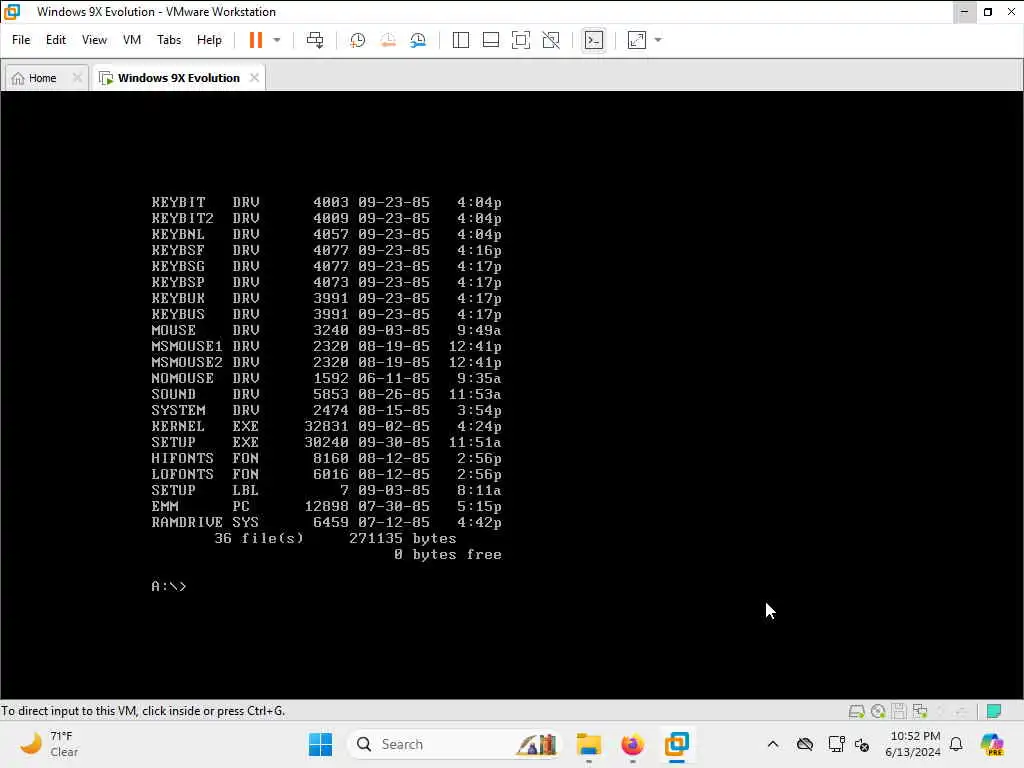Click the VMware Workstation taskbar icon

pyautogui.click(x=677, y=744)
